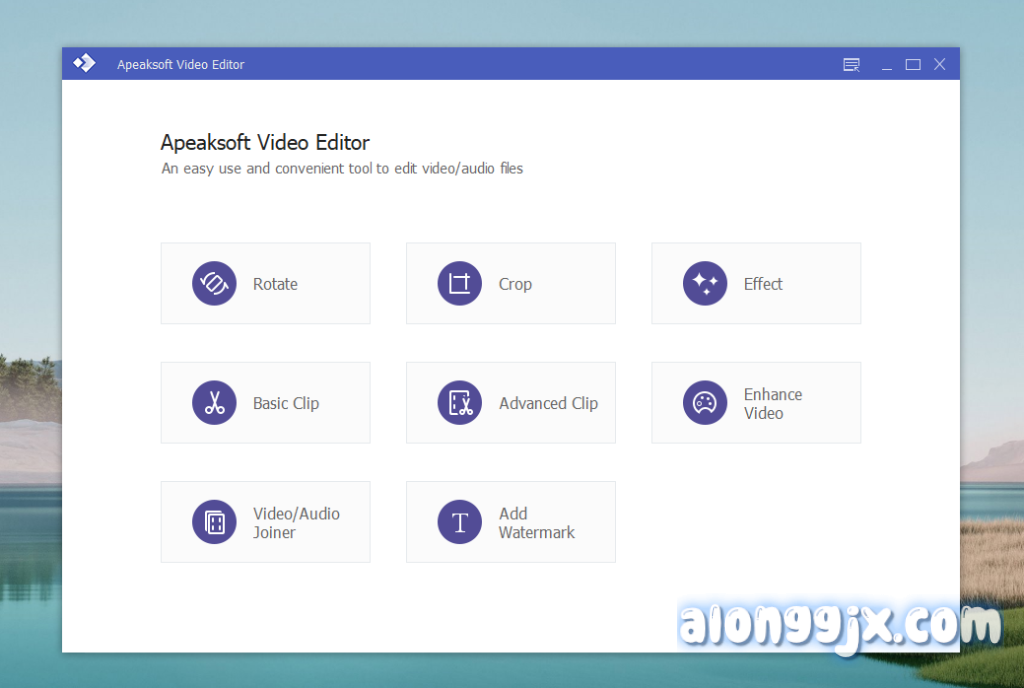1024x688 pixels.
Task: Open the Video/Audio Joiner text label
Action: (296, 522)
